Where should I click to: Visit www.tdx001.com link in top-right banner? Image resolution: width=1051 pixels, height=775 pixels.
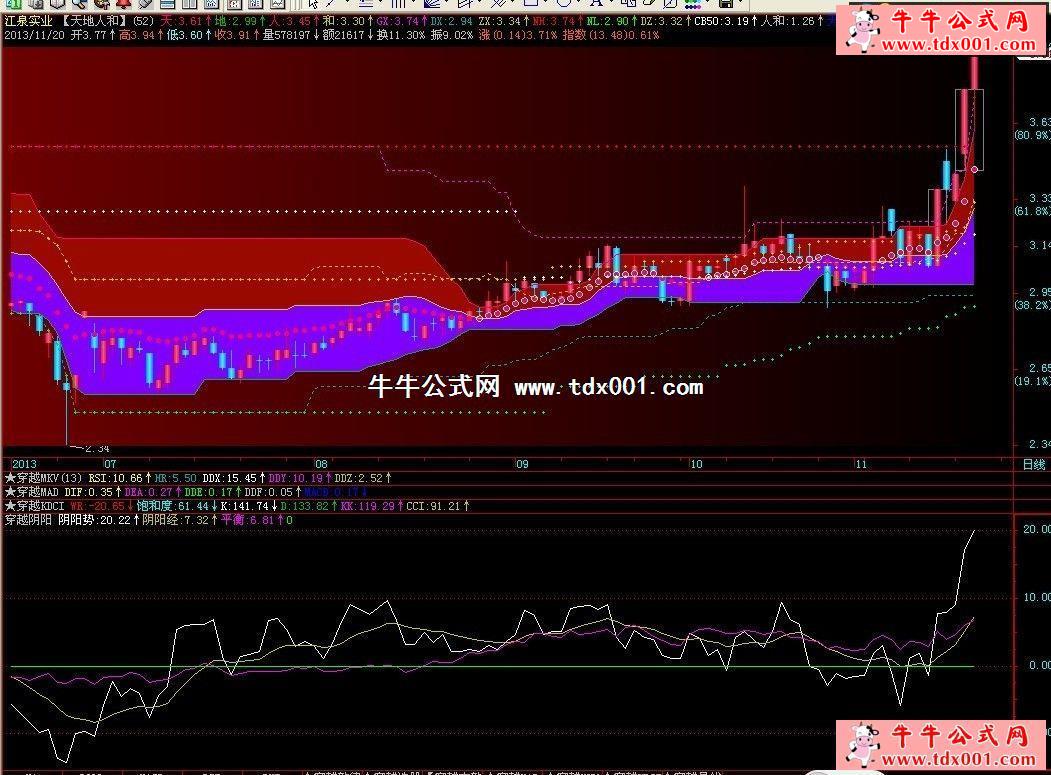[x=945, y=44]
